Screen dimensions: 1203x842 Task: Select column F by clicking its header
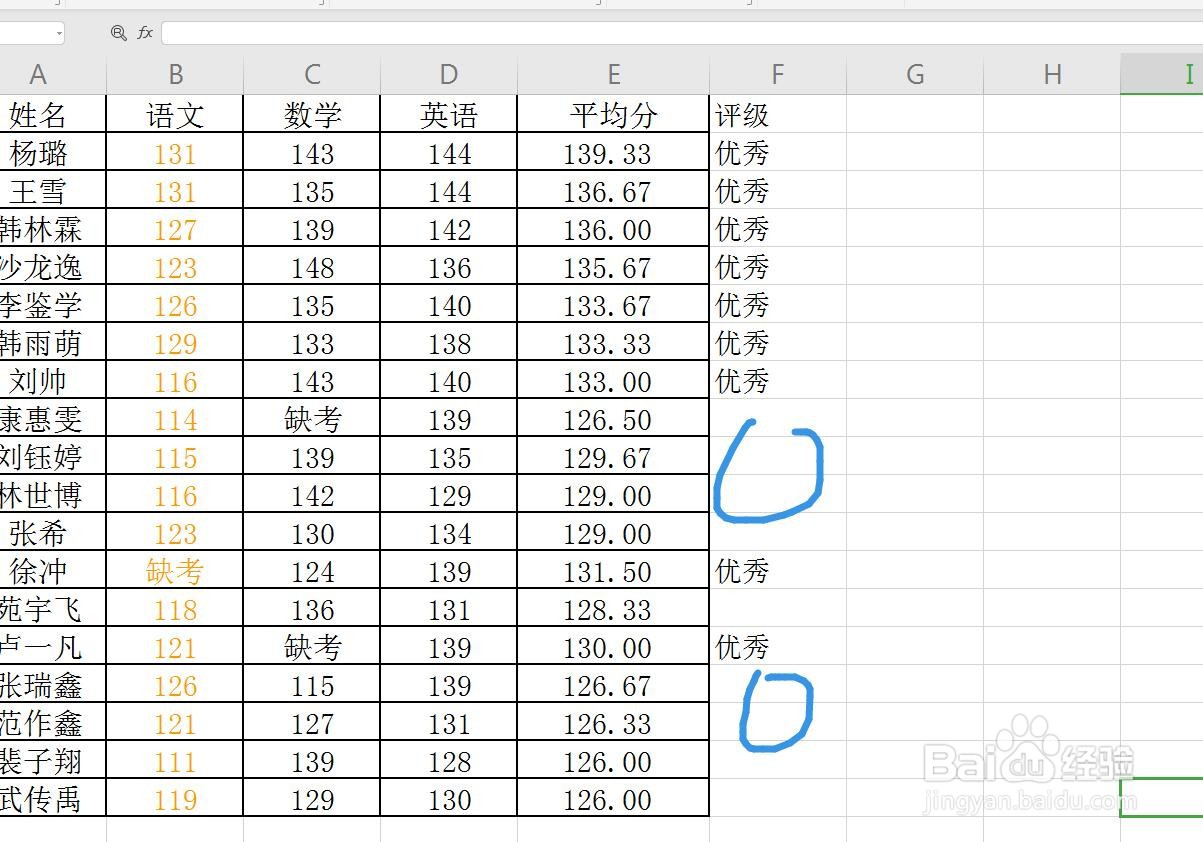tap(778, 73)
